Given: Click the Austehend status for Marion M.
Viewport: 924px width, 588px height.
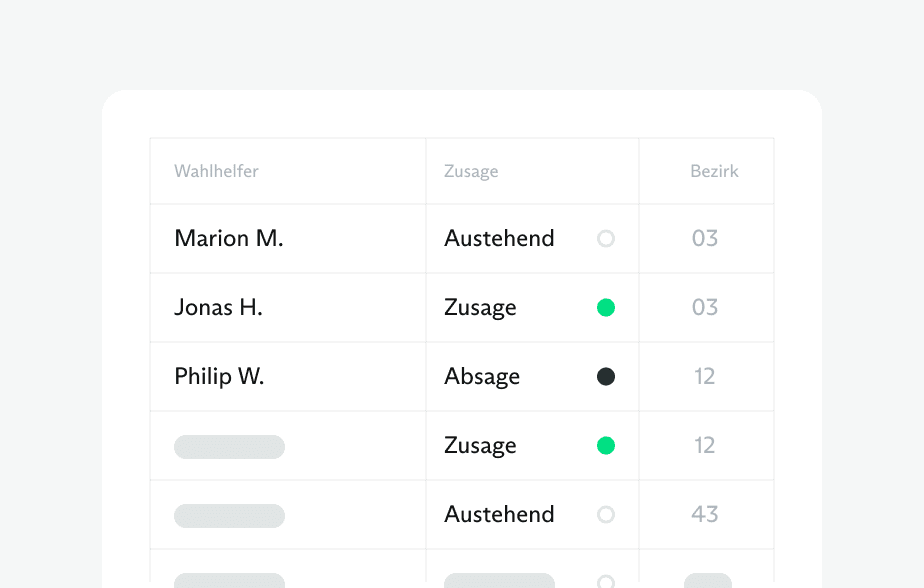Looking at the screenshot, I should pos(499,239).
